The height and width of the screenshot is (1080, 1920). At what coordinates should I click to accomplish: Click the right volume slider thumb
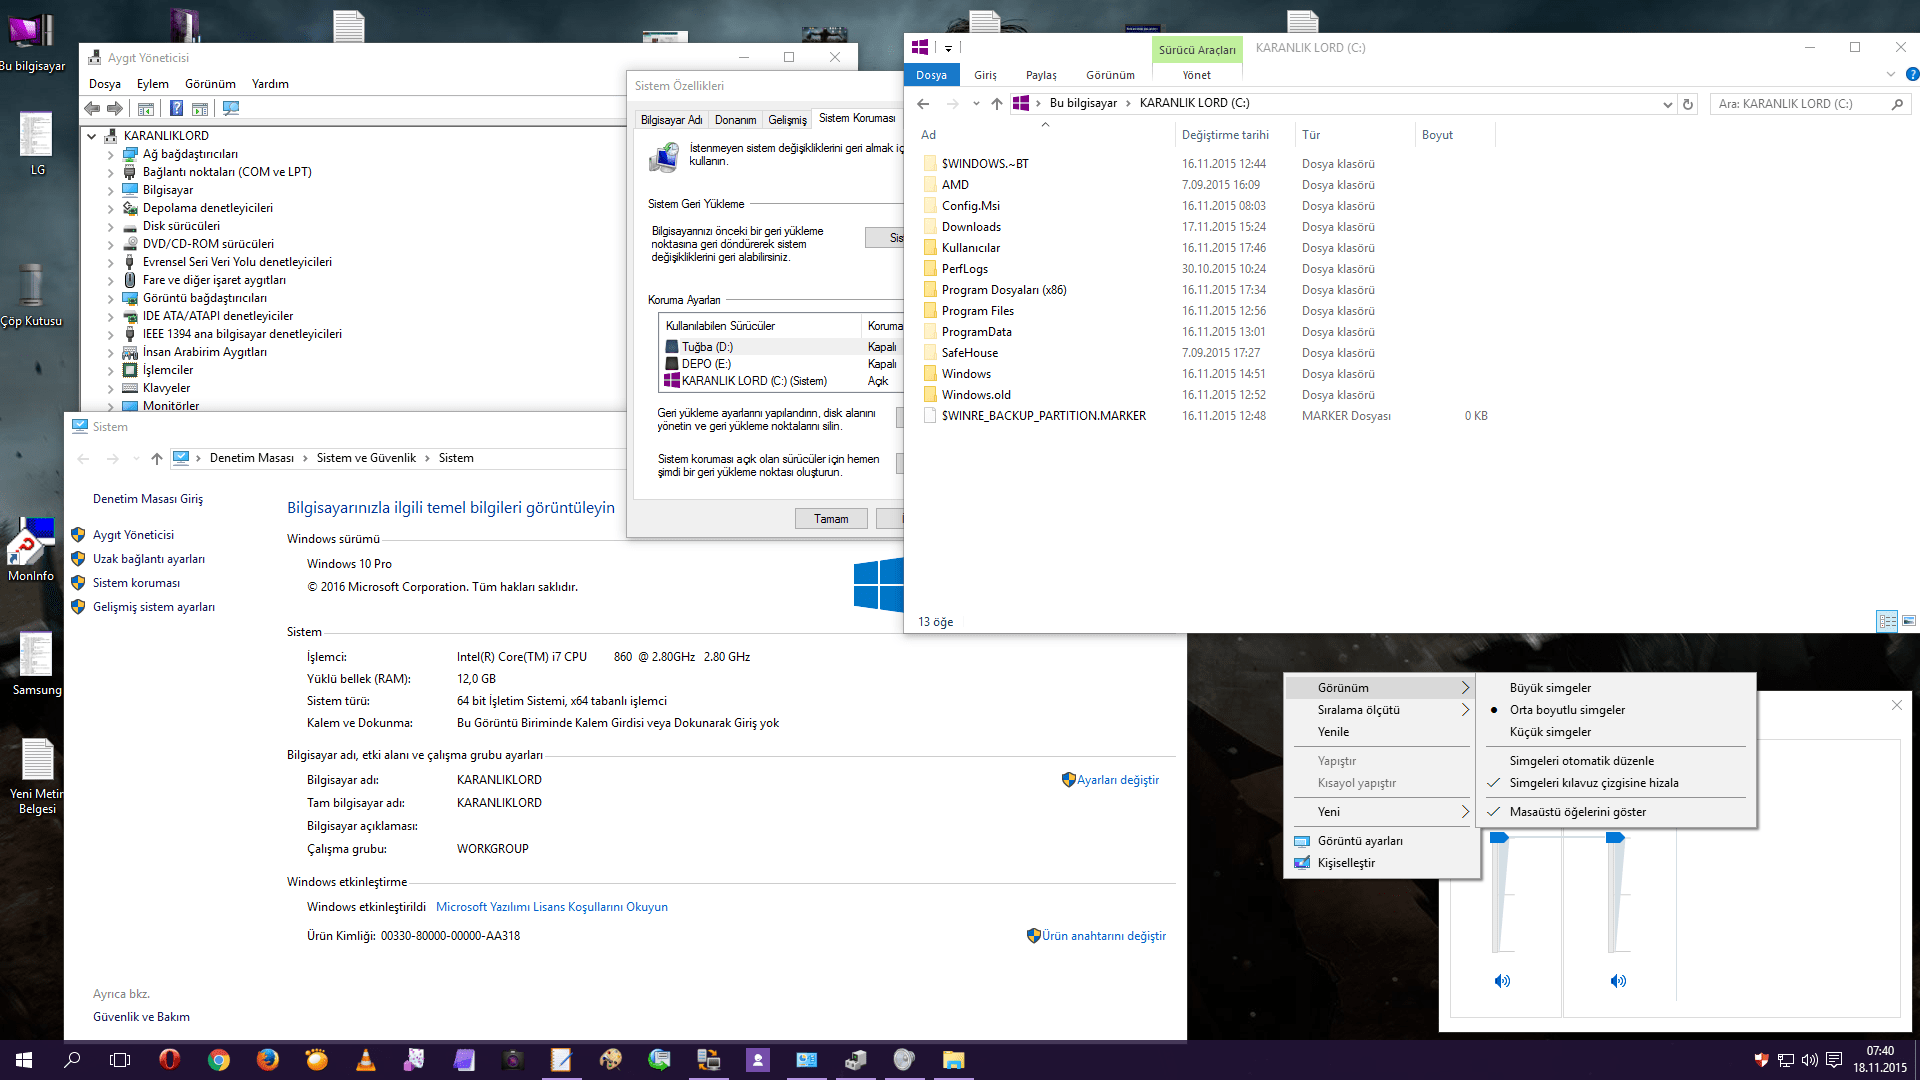(x=1615, y=838)
